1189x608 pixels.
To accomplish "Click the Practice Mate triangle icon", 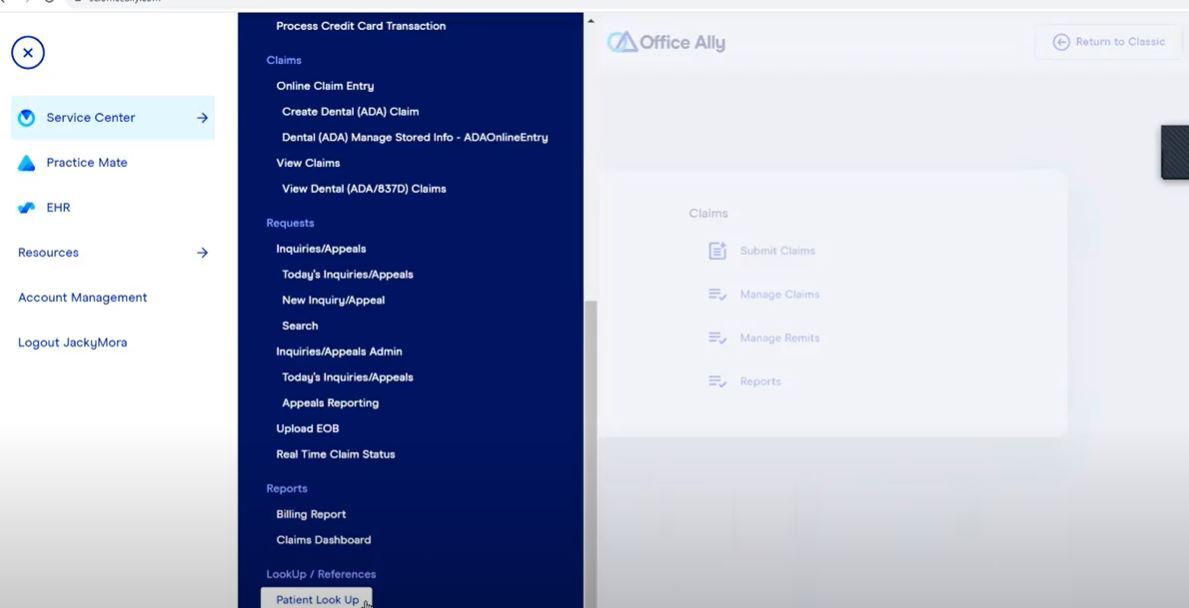I will pyautogui.click(x=27, y=163).
